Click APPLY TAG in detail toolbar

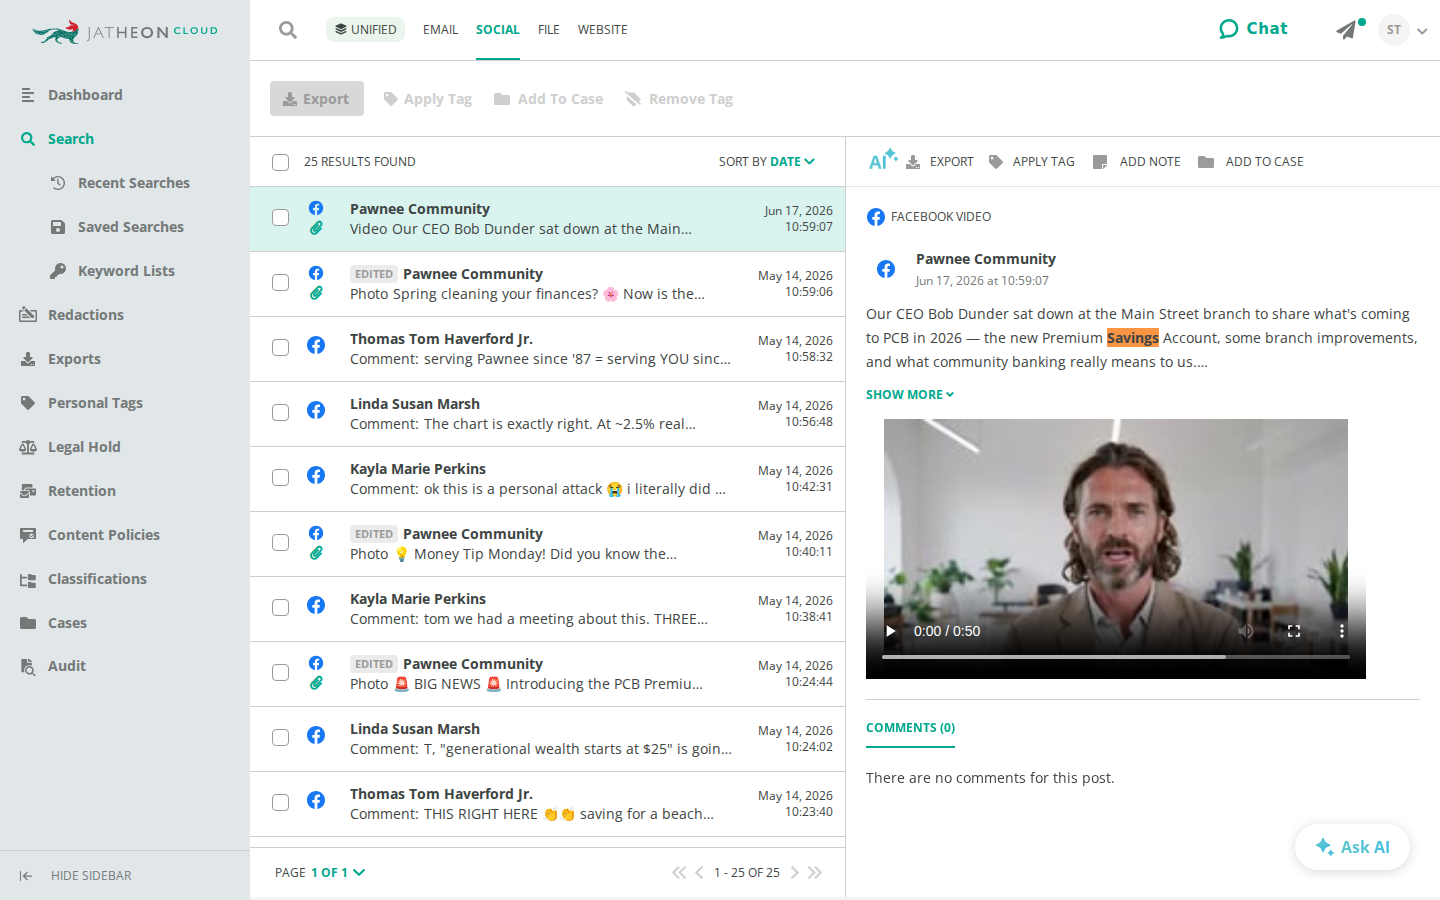click(1032, 162)
